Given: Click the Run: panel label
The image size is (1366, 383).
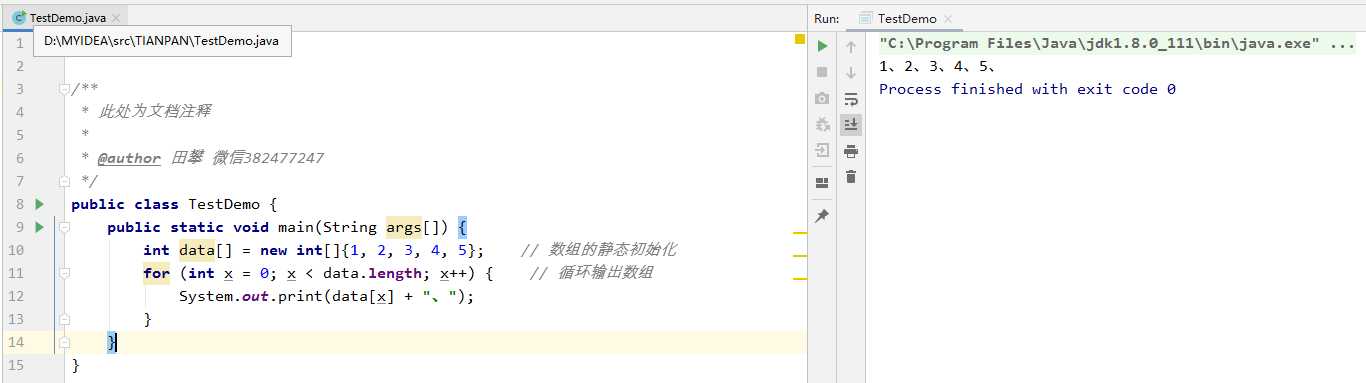Looking at the screenshot, I should pos(826,18).
